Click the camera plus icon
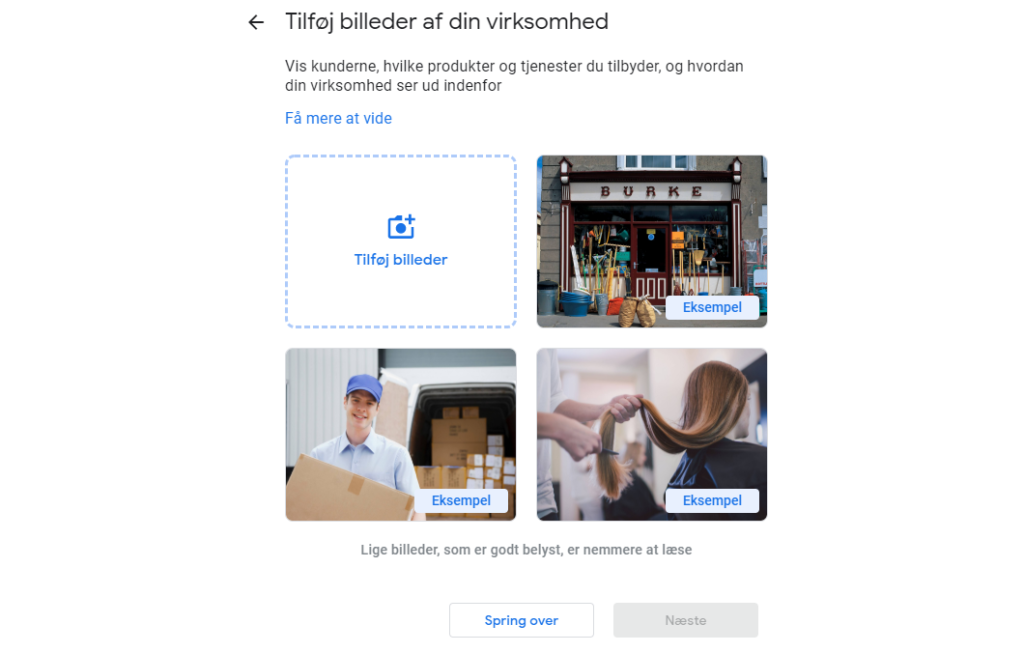The height and width of the screenshot is (653, 1024). [401, 226]
